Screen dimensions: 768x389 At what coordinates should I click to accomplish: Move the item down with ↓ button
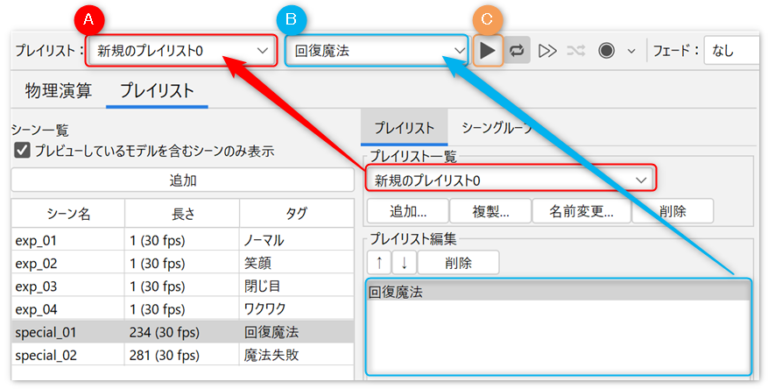404,263
